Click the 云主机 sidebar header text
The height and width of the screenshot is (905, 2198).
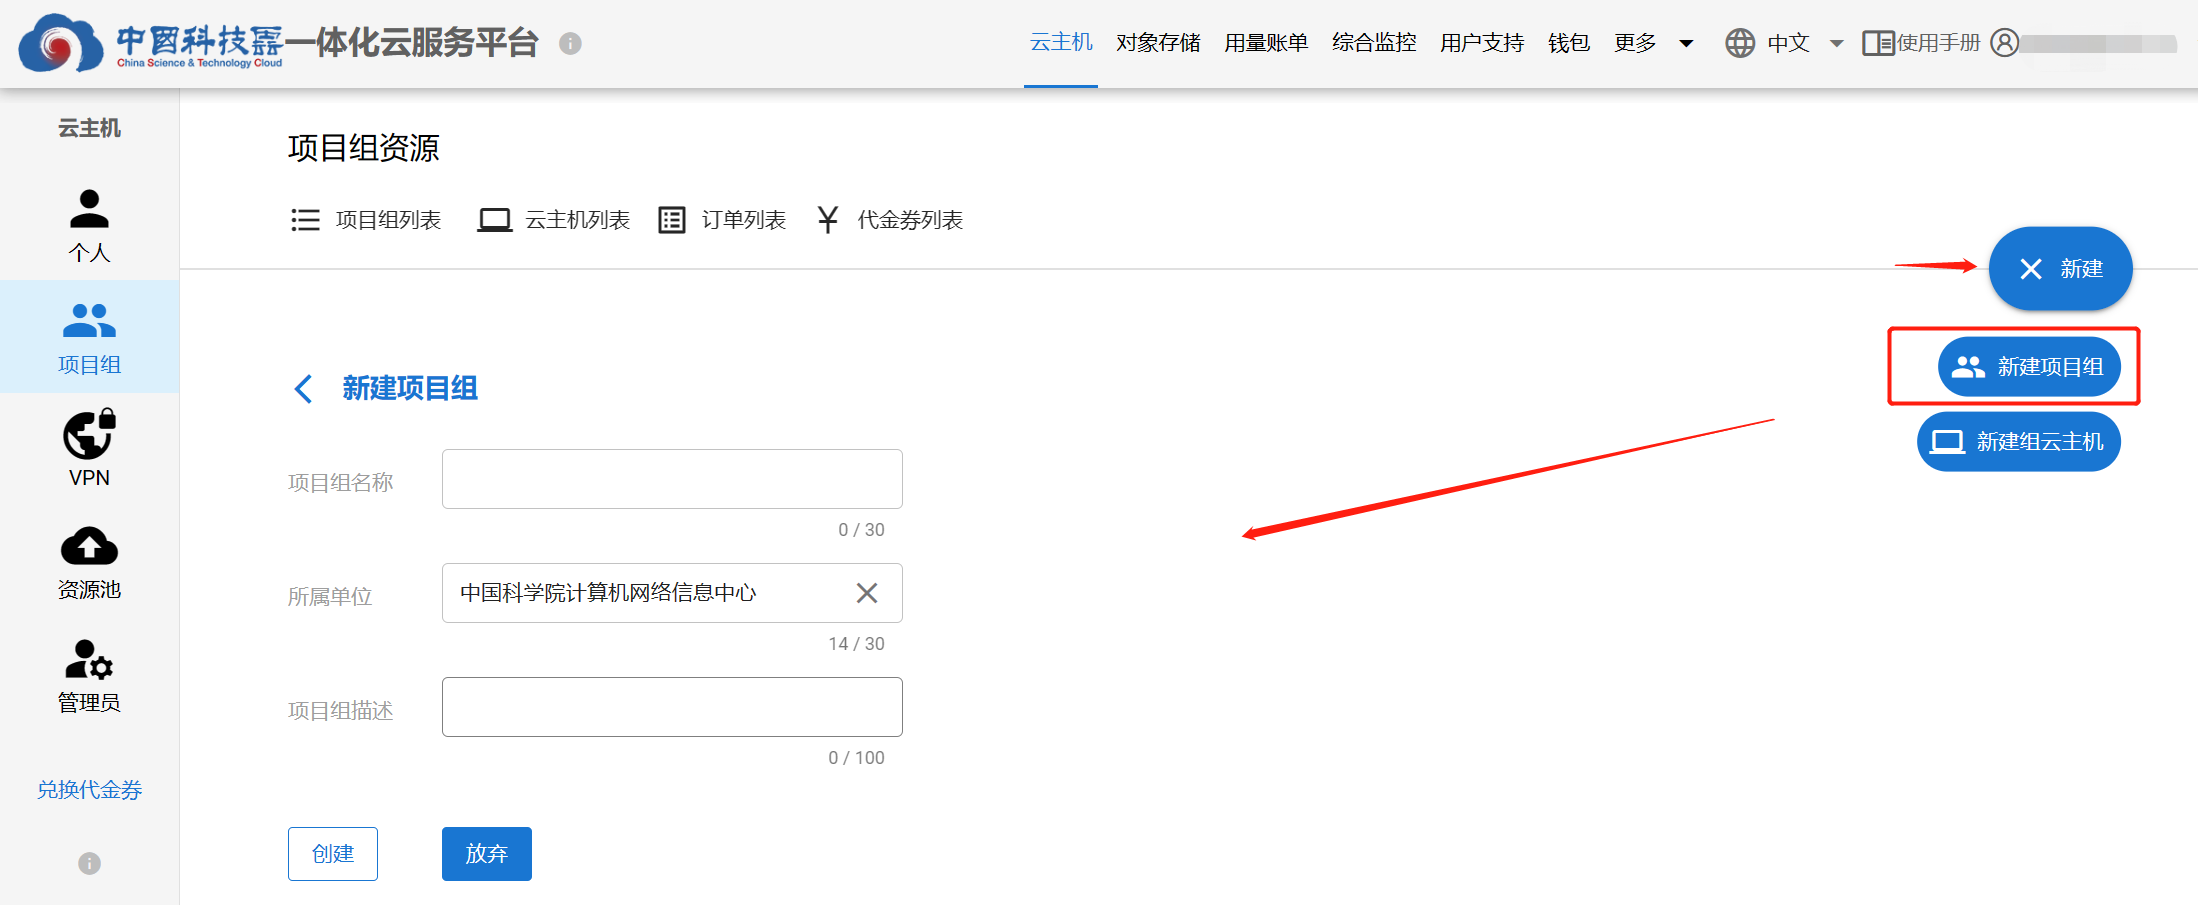coord(89,128)
